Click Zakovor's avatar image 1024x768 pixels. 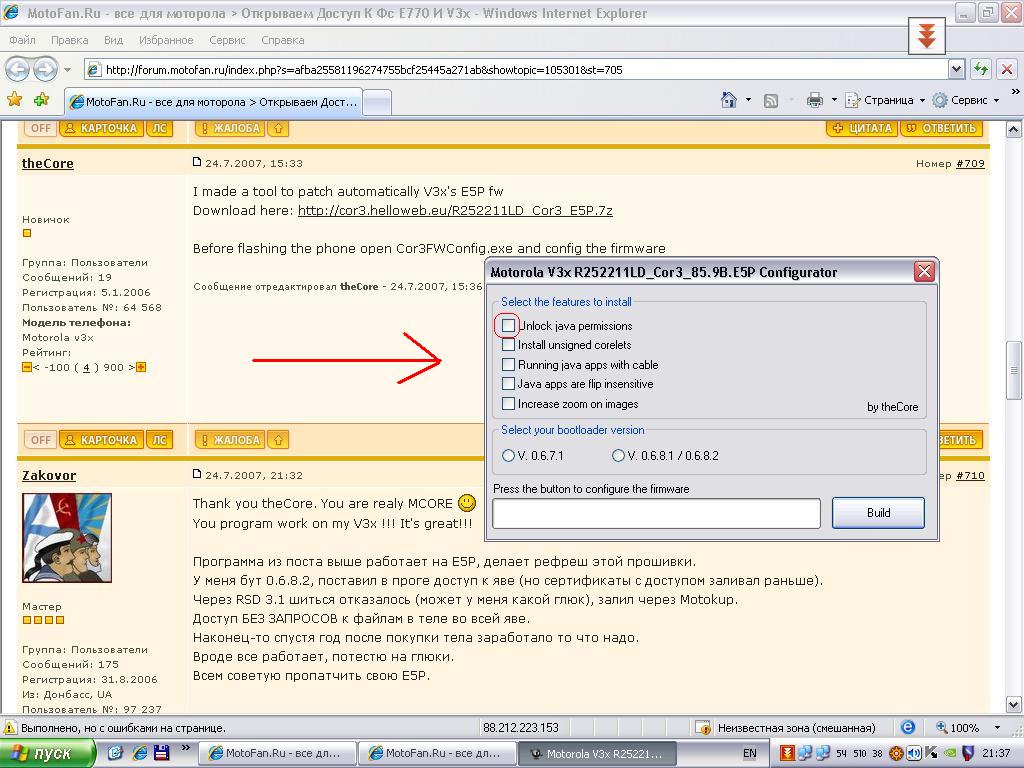(x=67, y=537)
